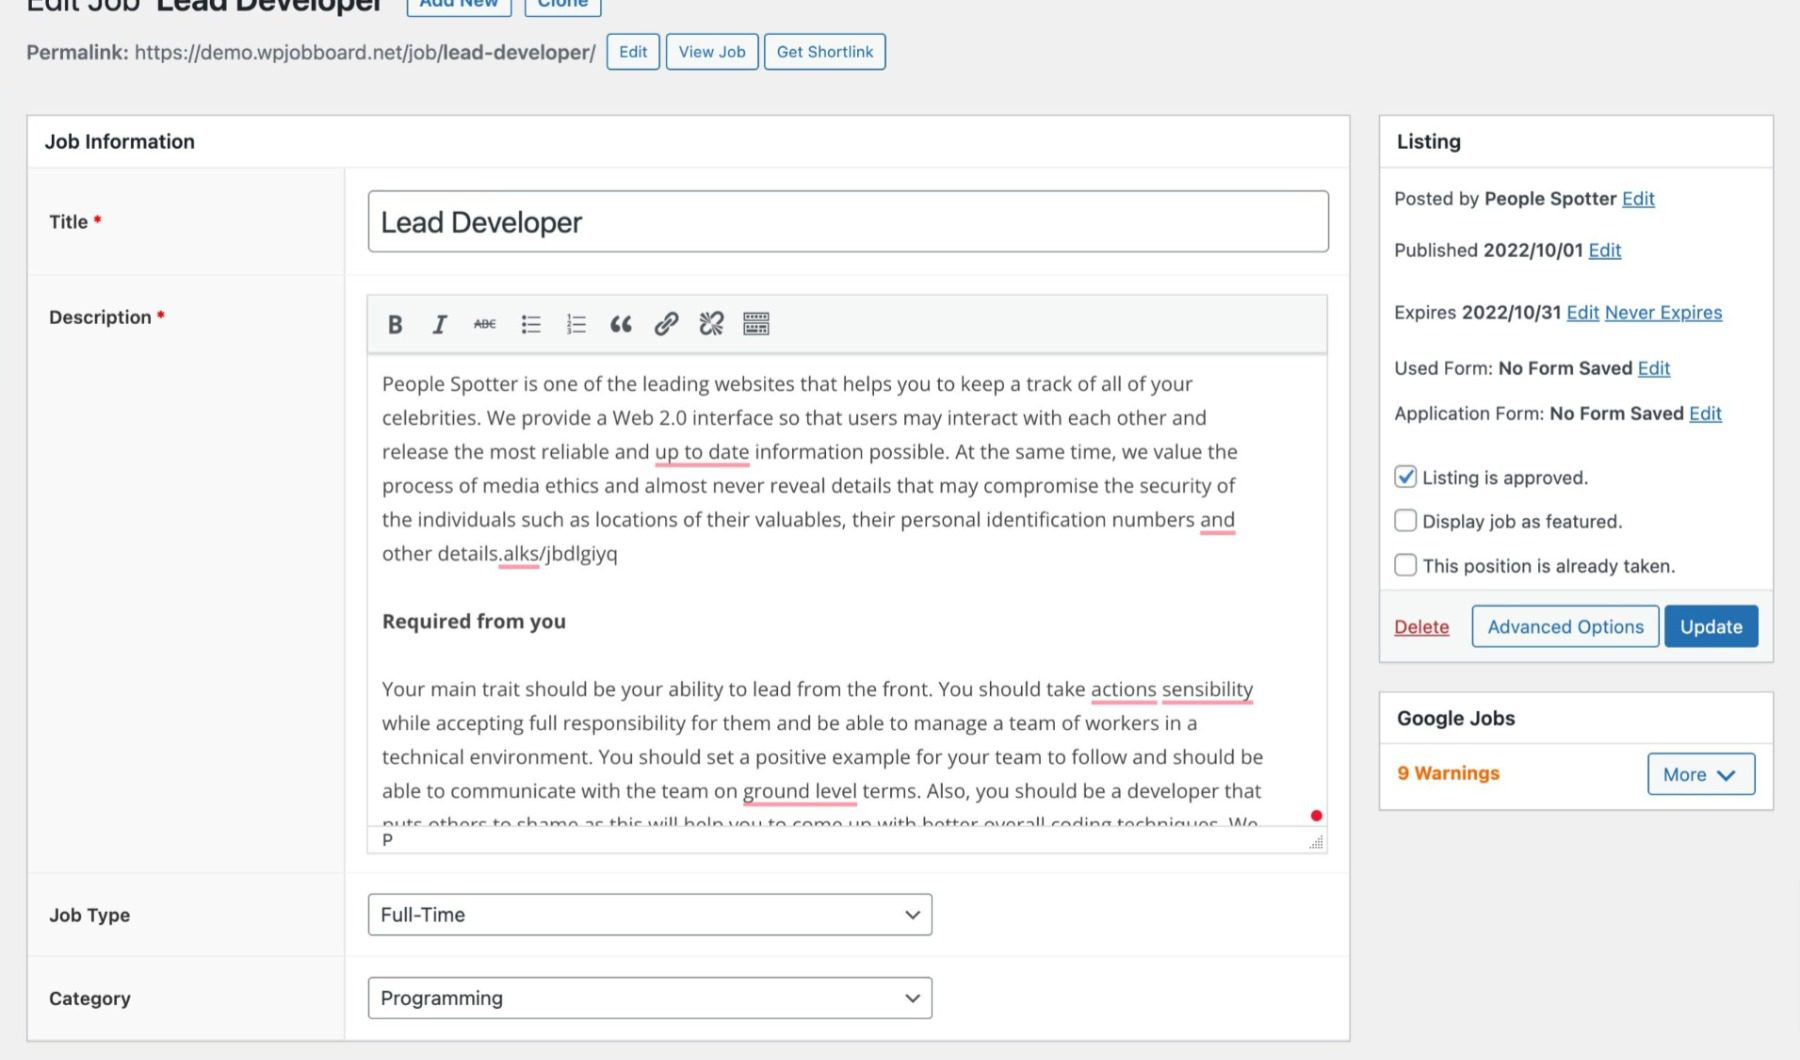1800x1060 pixels.
Task: Open the insert link tool
Action: (666, 323)
